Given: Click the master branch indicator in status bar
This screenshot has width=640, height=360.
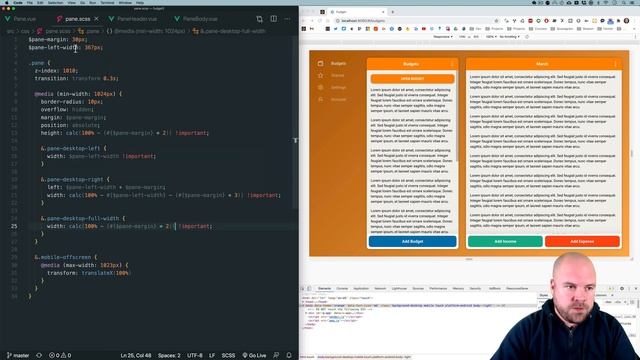Looking at the screenshot, I should (x=18, y=356).
